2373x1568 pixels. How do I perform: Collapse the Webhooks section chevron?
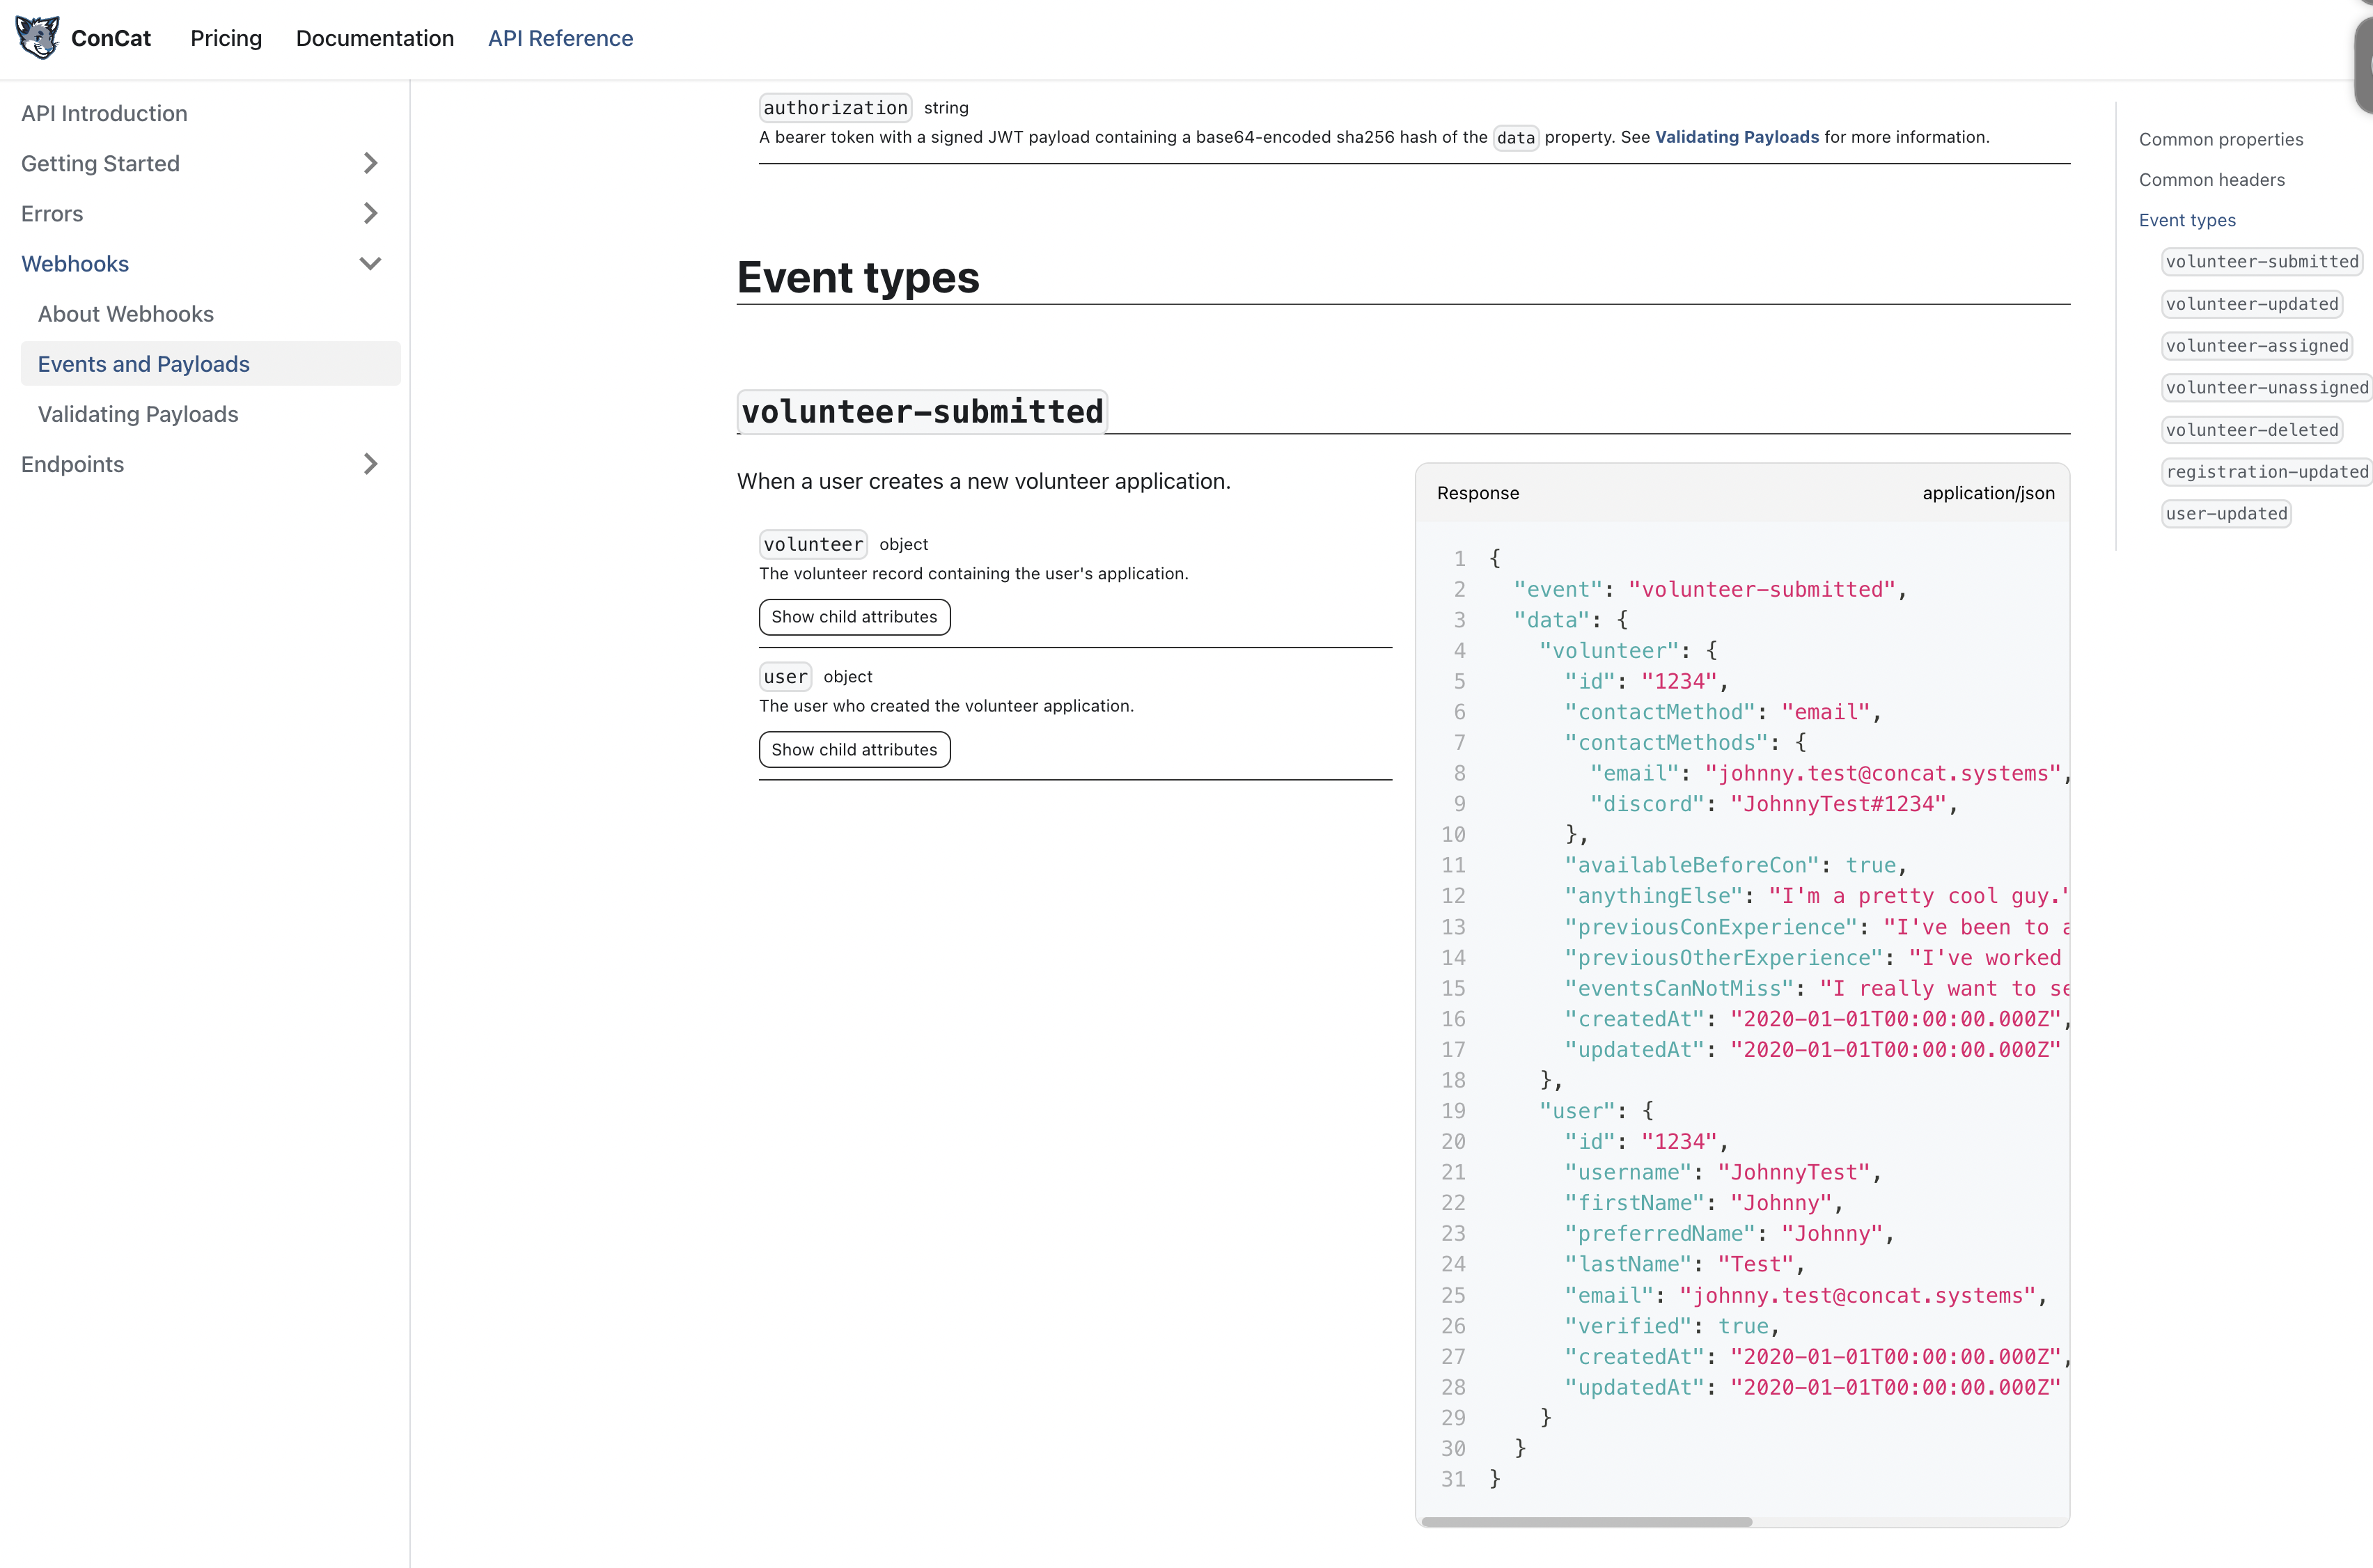370,264
